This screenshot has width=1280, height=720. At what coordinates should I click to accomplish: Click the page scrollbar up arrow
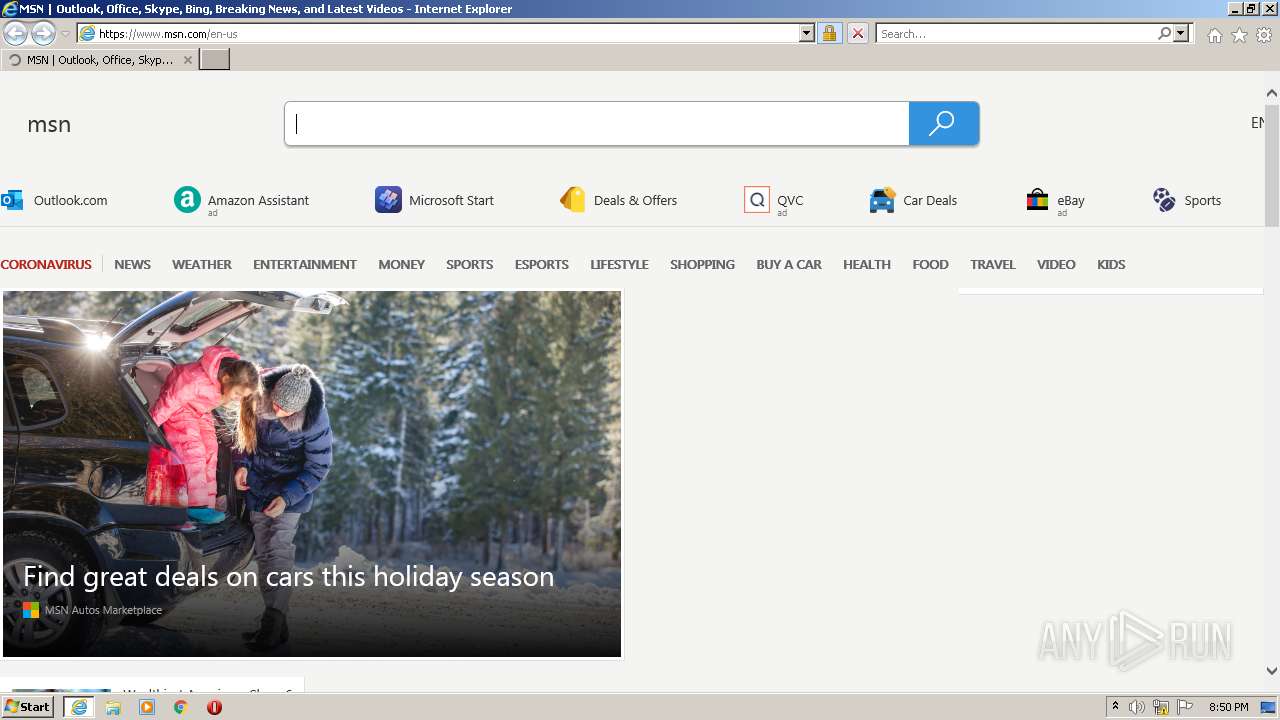1272,93
